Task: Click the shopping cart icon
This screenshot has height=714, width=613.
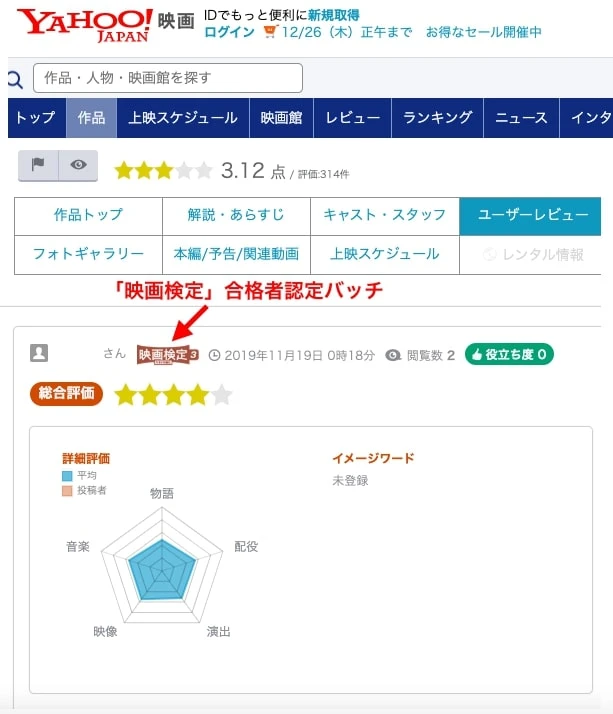Action: (x=270, y=32)
